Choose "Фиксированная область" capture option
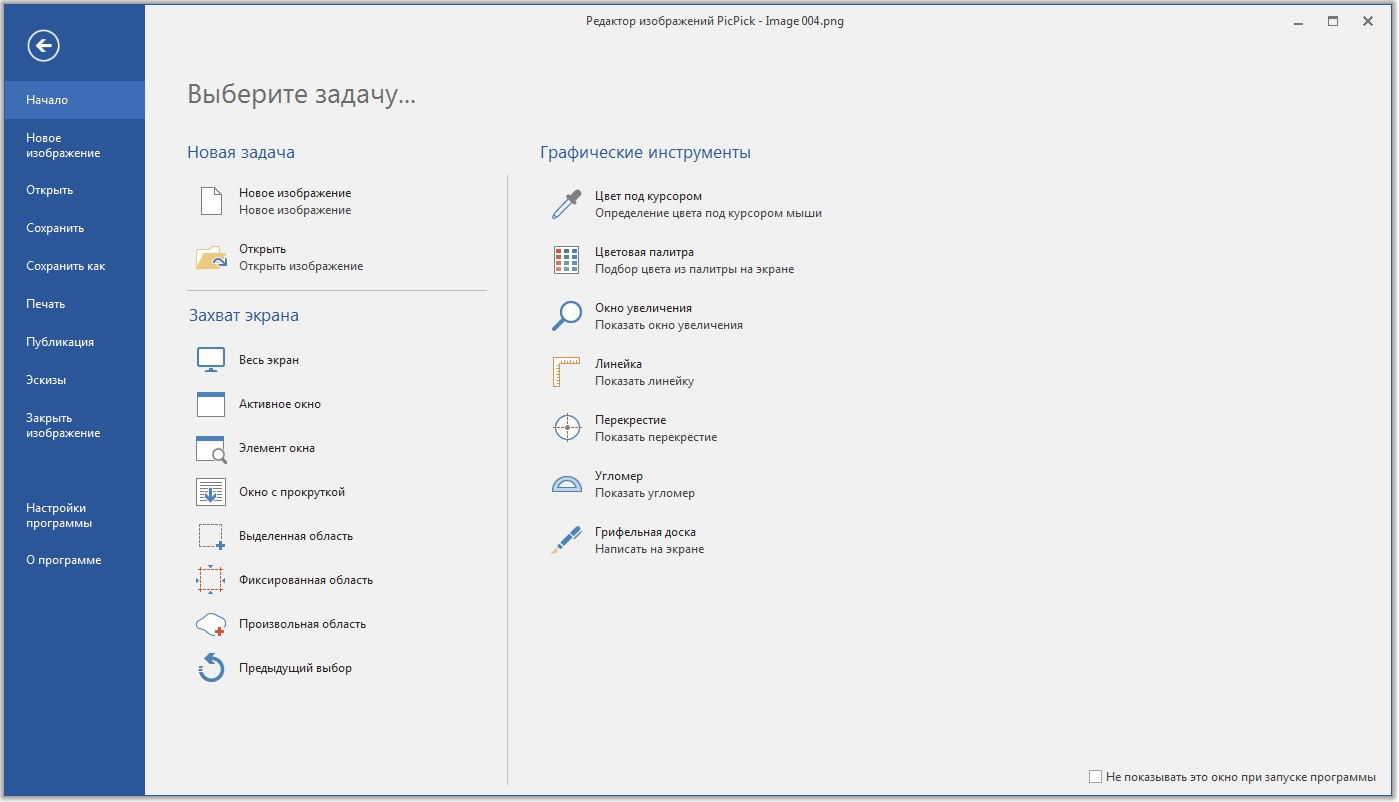The height and width of the screenshot is (802, 1399). coord(305,580)
